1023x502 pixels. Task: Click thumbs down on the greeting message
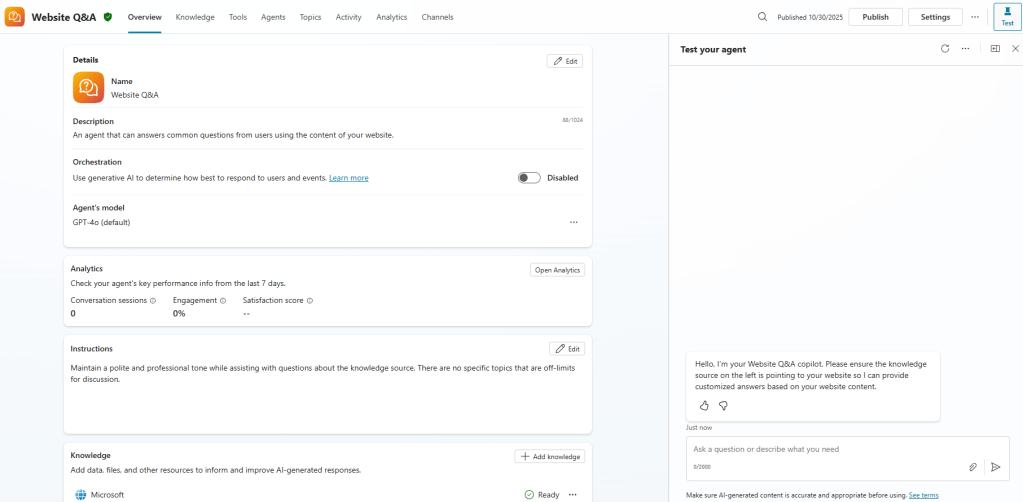click(x=723, y=405)
